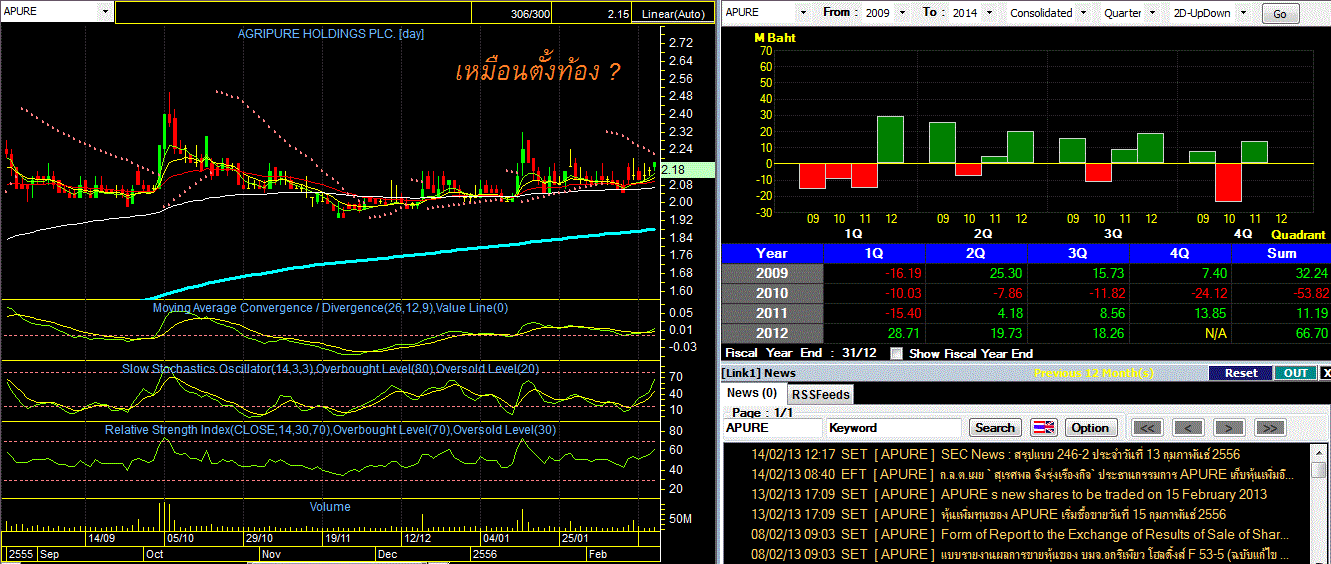Click the current price 2.18 marker on axis
This screenshot has width=1331, height=564.
tap(686, 170)
